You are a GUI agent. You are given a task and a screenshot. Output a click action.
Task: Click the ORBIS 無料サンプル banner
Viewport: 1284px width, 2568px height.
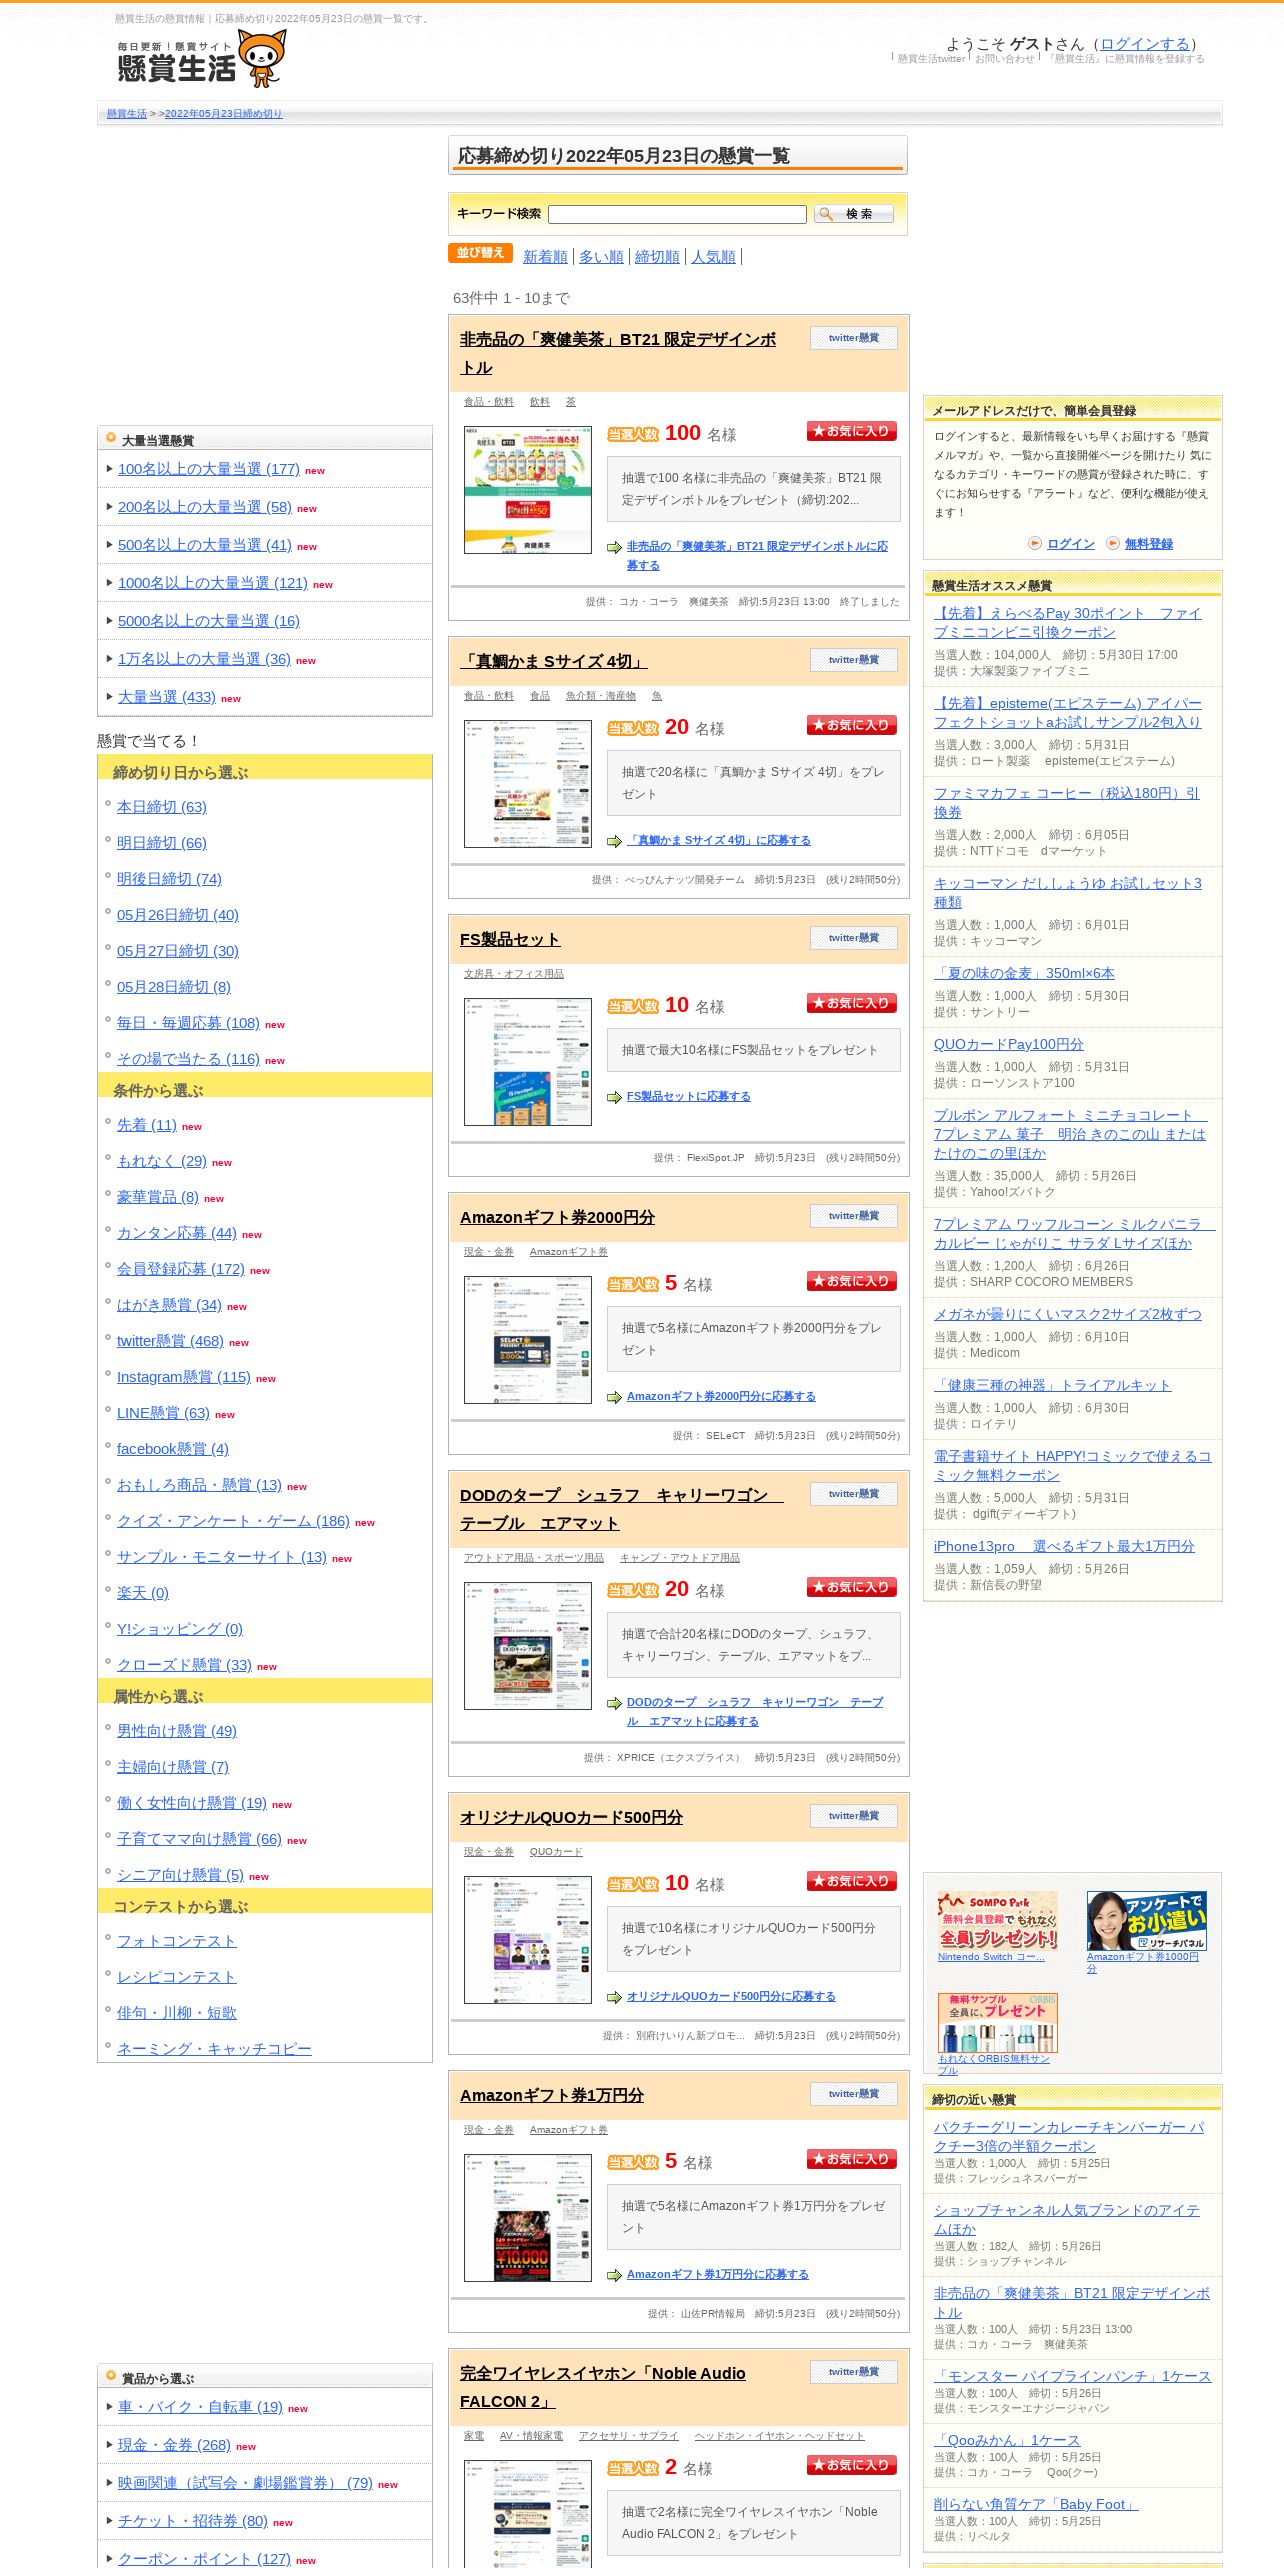tap(997, 2023)
